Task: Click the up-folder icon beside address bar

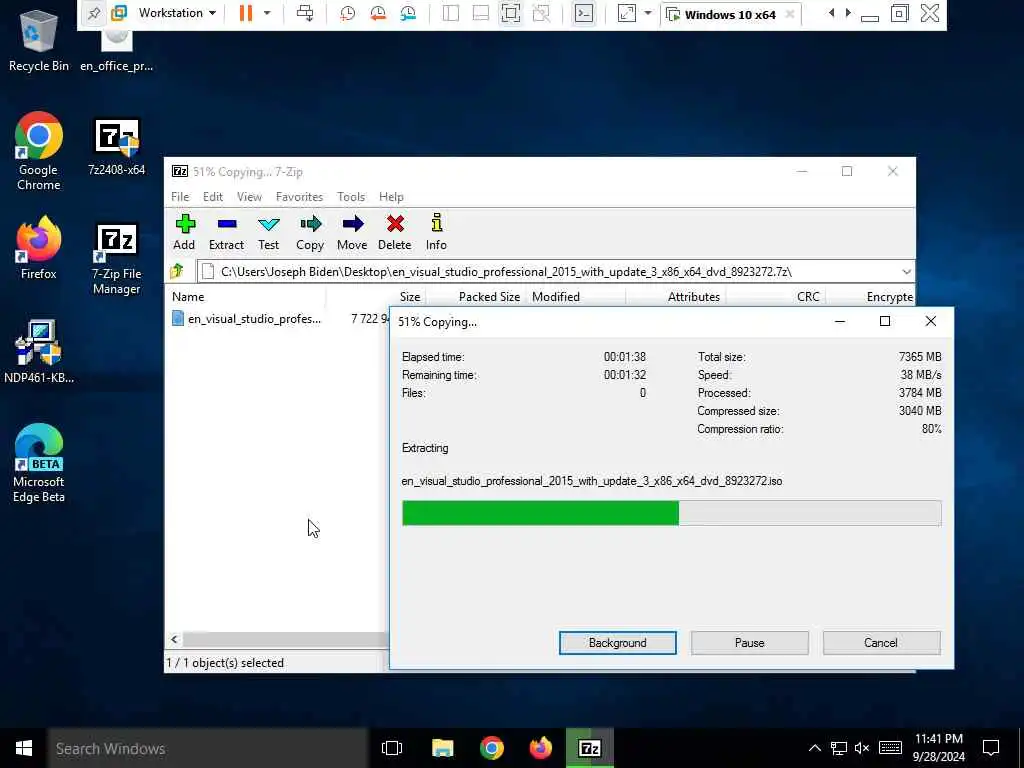Action: point(176,271)
